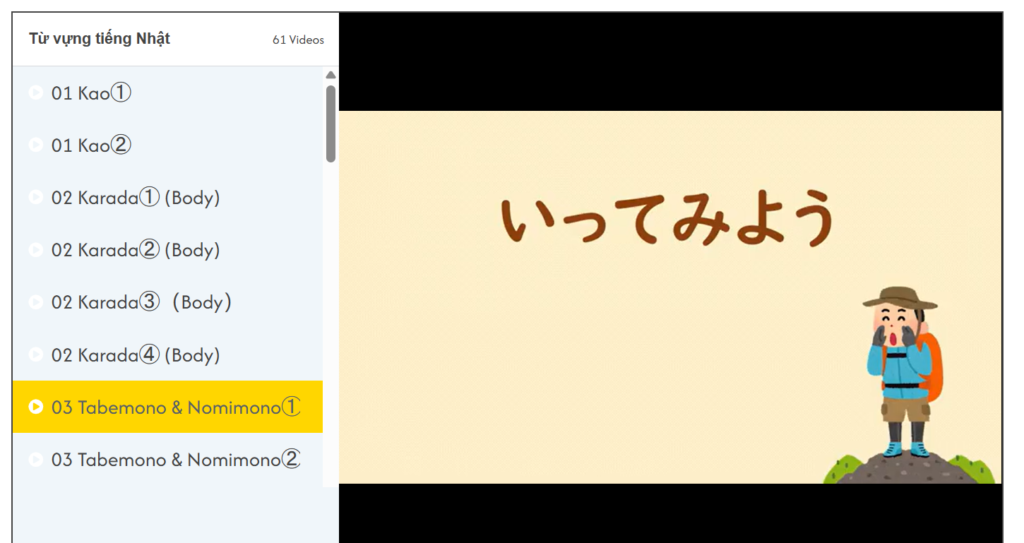1024x543 pixels.
Task: Choose 02 Karada② (Body) title in playlist
Action: point(135,250)
